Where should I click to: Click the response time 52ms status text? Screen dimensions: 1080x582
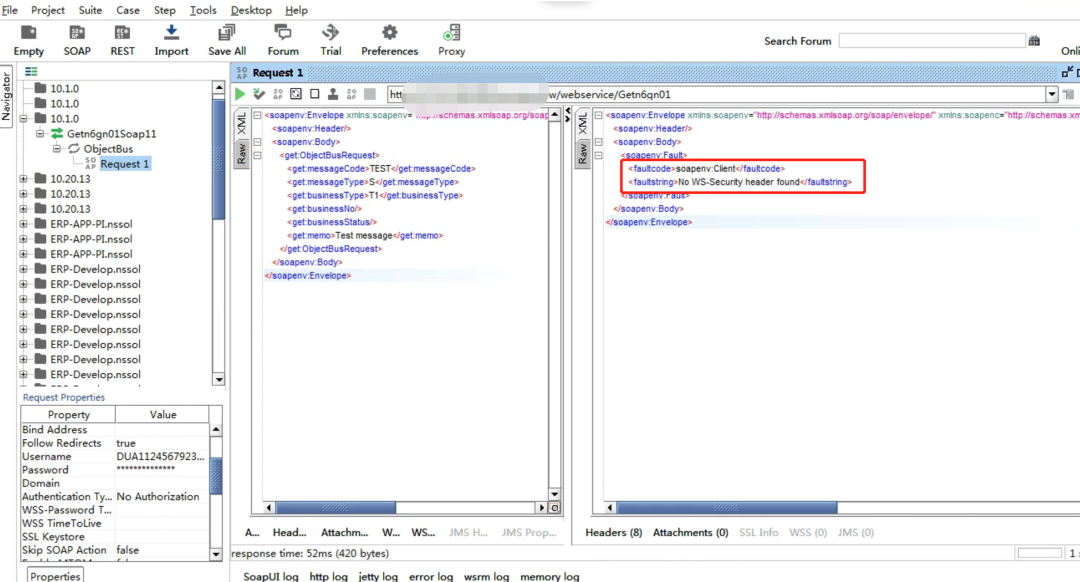tap(310, 554)
